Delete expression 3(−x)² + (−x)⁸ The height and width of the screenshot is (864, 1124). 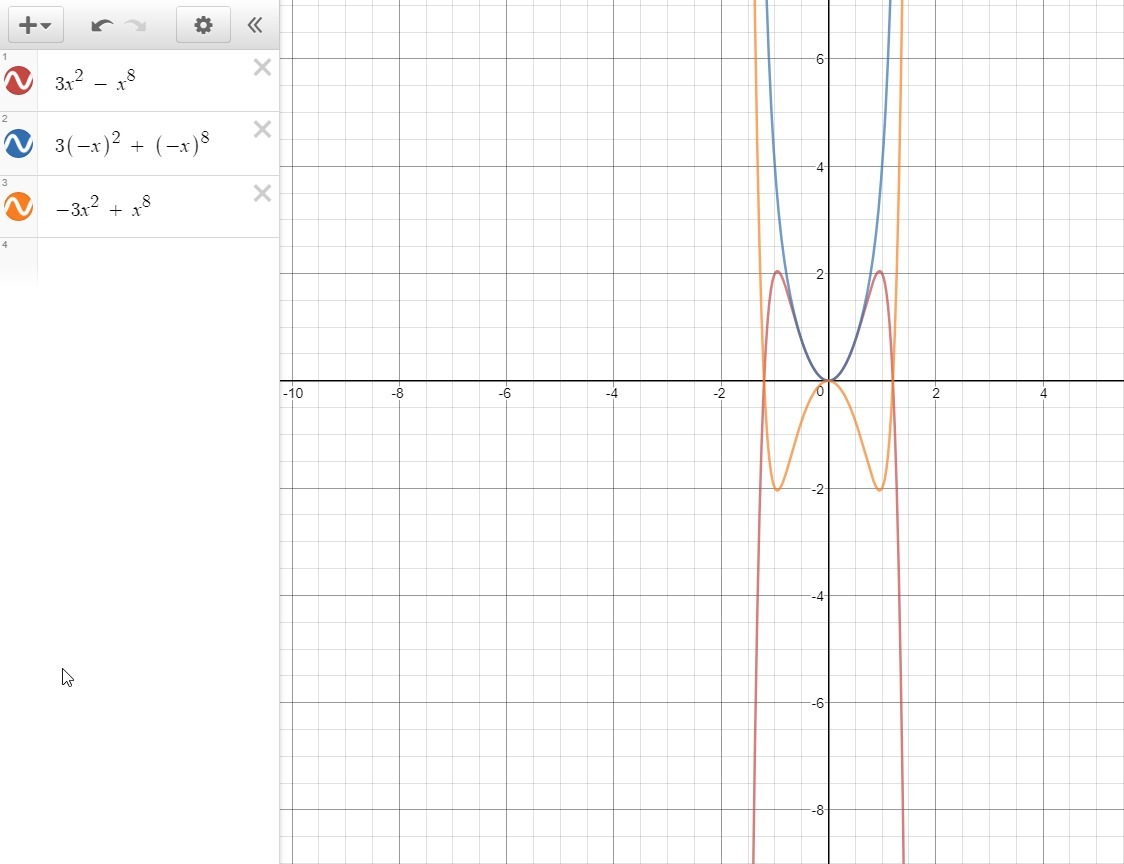pos(262,129)
